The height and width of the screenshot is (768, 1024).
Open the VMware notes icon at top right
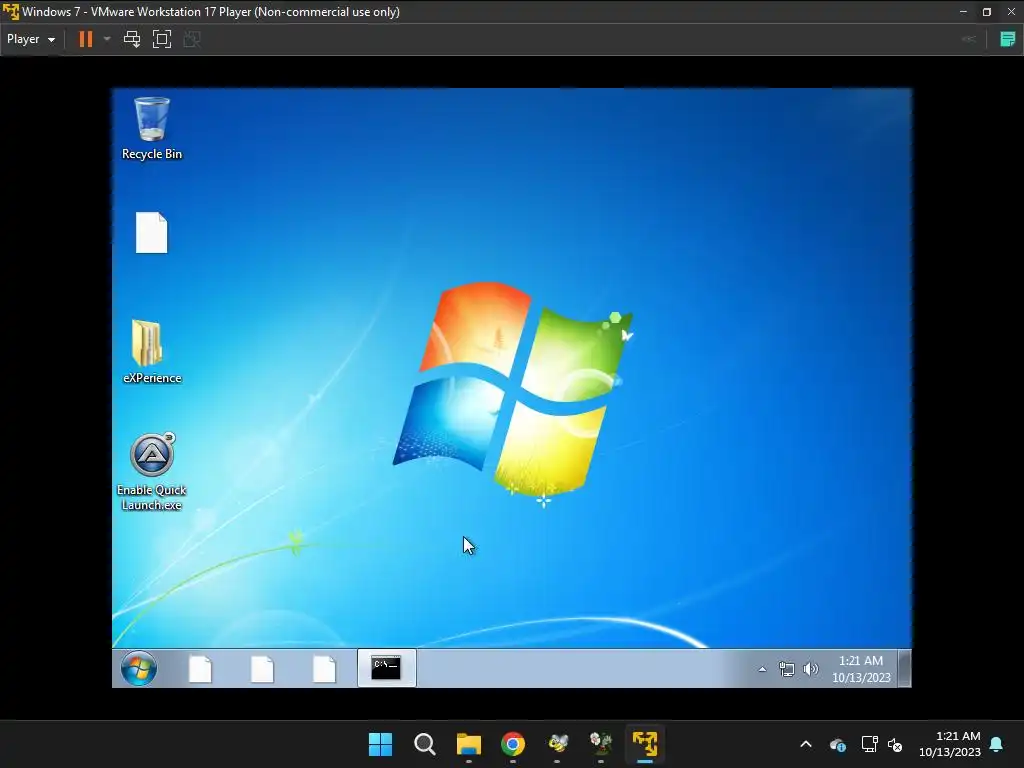[1008, 39]
